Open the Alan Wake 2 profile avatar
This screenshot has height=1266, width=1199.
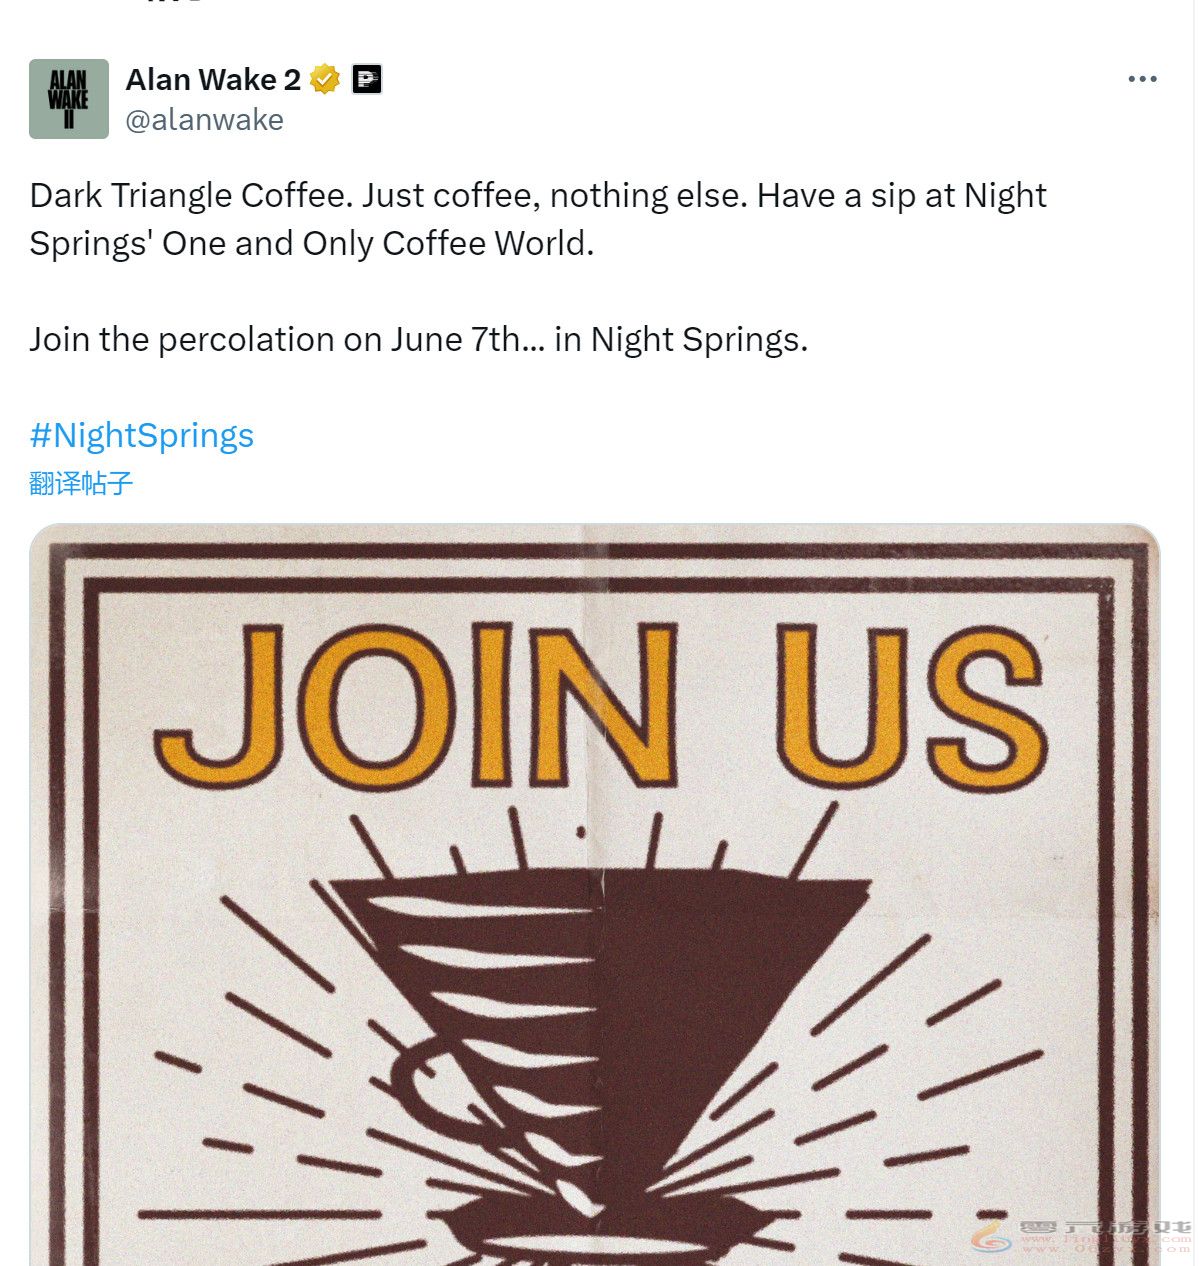[x=69, y=99]
